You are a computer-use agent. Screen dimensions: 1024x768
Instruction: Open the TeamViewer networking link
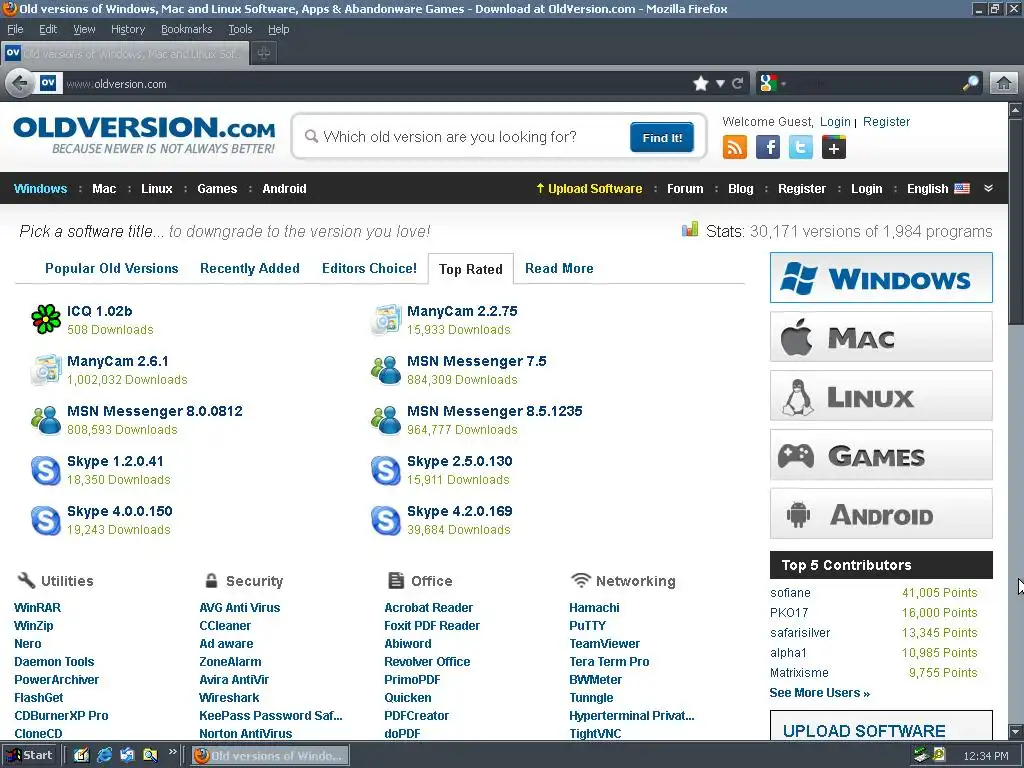tap(604, 643)
